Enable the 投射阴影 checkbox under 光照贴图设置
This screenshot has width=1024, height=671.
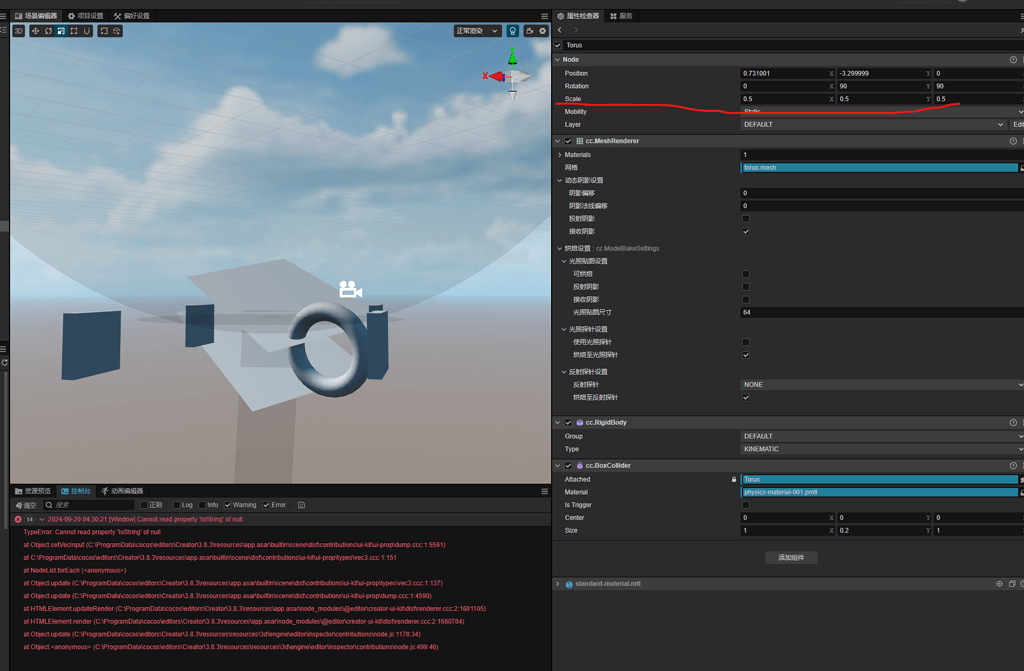[747, 287]
